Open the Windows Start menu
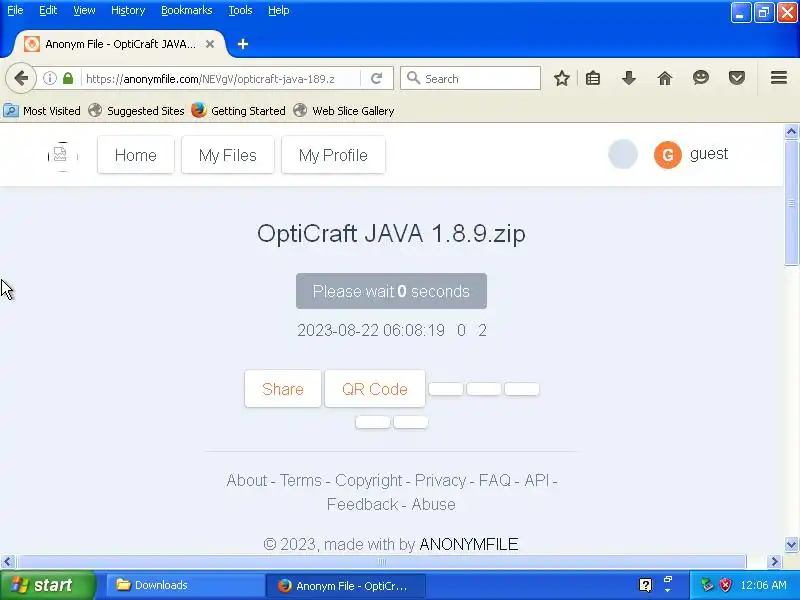 pyautogui.click(x=47, y=585)
